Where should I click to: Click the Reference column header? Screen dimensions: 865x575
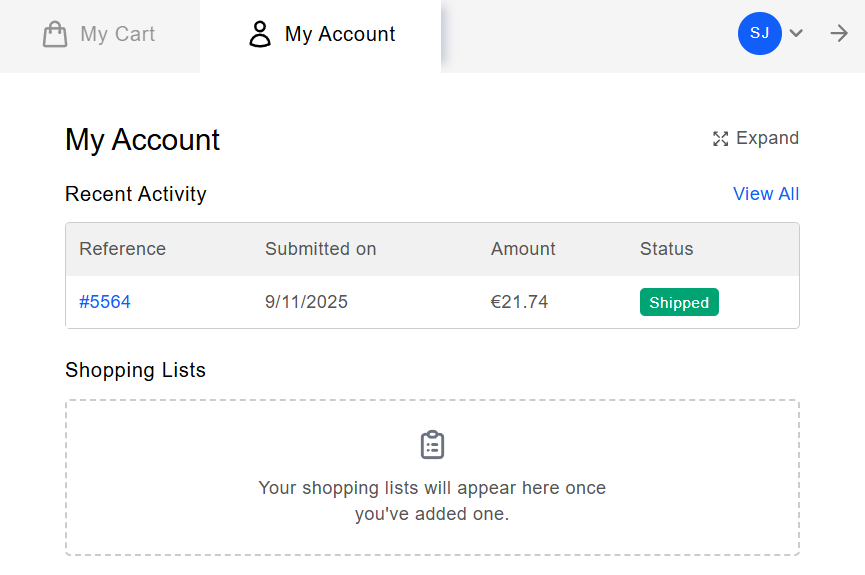pos(123,249)
